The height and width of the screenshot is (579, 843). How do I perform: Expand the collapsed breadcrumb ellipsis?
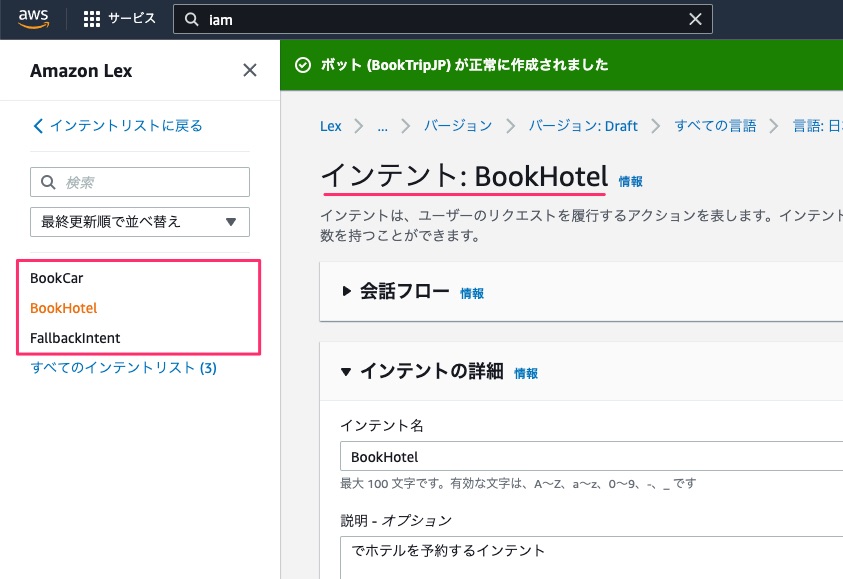(x=382, y=126)
